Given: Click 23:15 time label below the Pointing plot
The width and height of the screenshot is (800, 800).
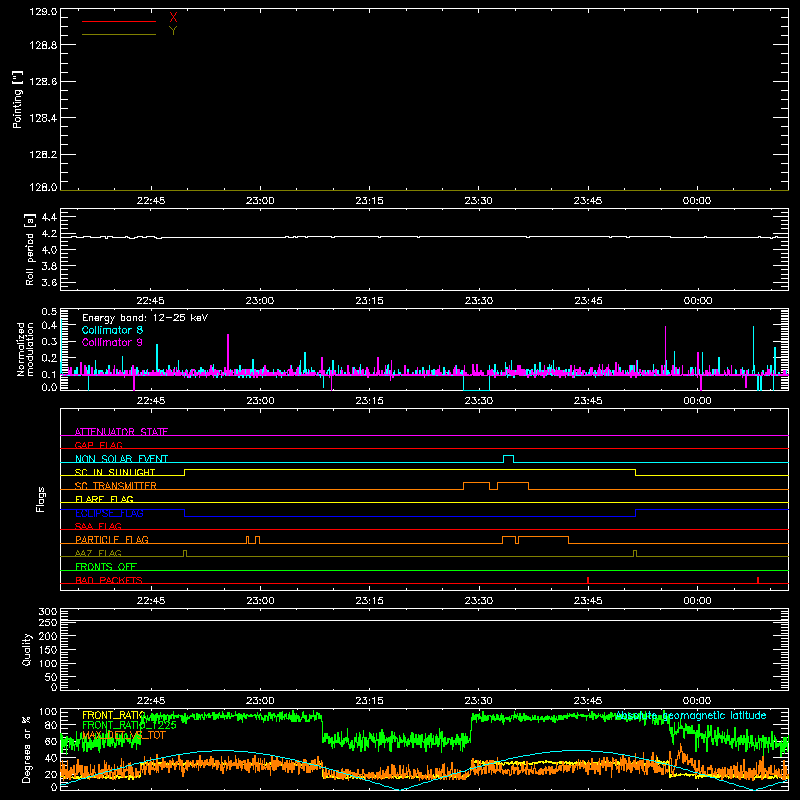Looking at the screenshot, I should [369, 201].
